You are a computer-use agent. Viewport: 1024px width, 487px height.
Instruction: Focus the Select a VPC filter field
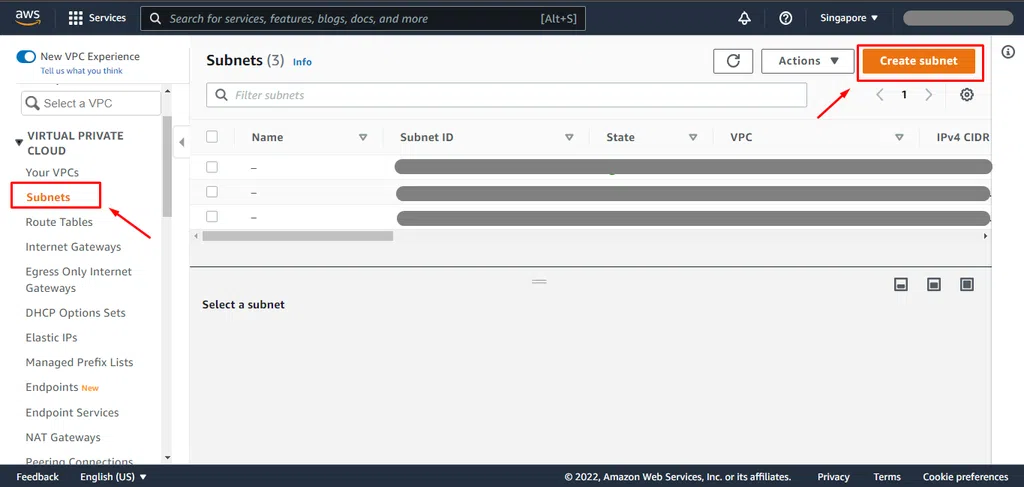[91, 103]
